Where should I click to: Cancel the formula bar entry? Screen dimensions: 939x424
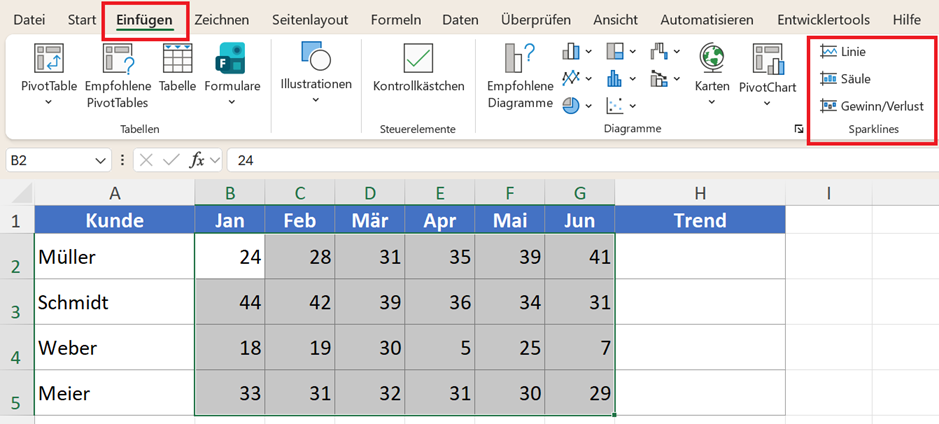147,160
